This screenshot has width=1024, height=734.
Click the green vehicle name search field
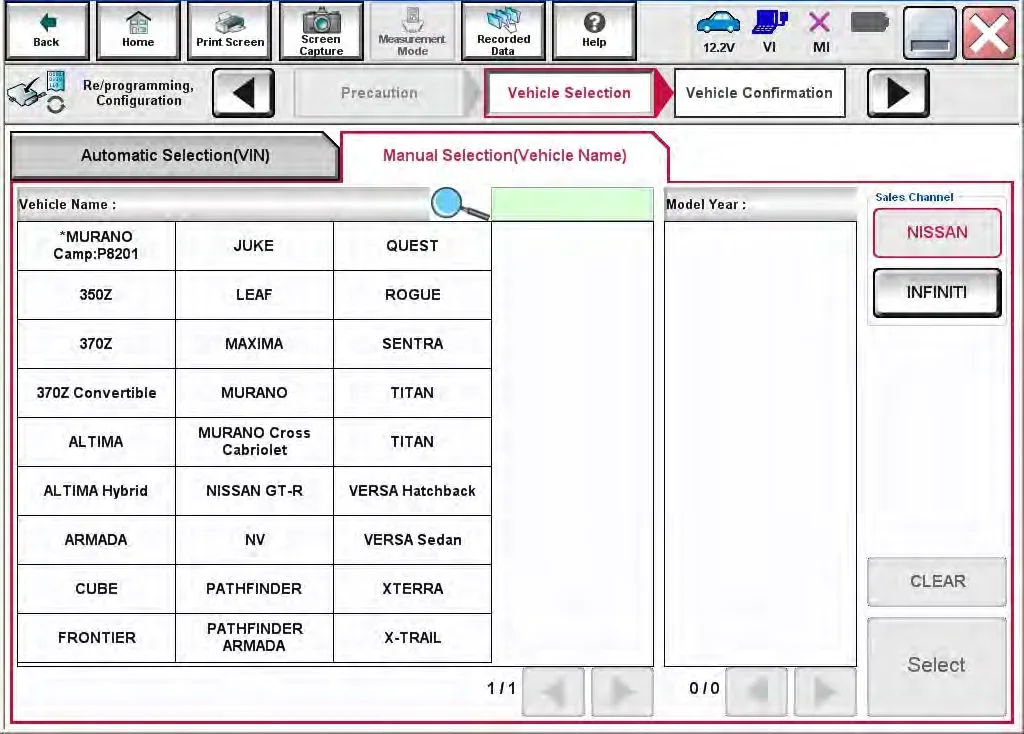click(x=572, y=204)
